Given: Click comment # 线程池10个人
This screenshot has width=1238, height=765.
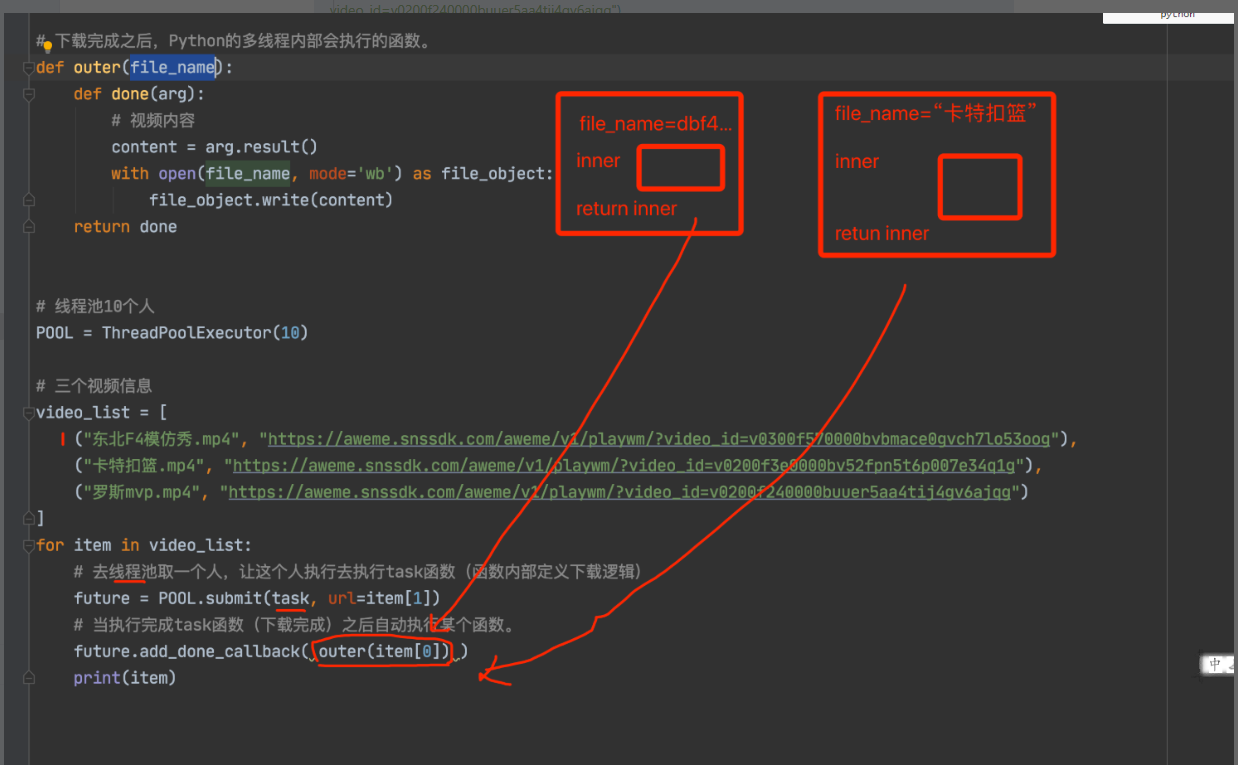Looking at the screenshot, I should [95, 306].
